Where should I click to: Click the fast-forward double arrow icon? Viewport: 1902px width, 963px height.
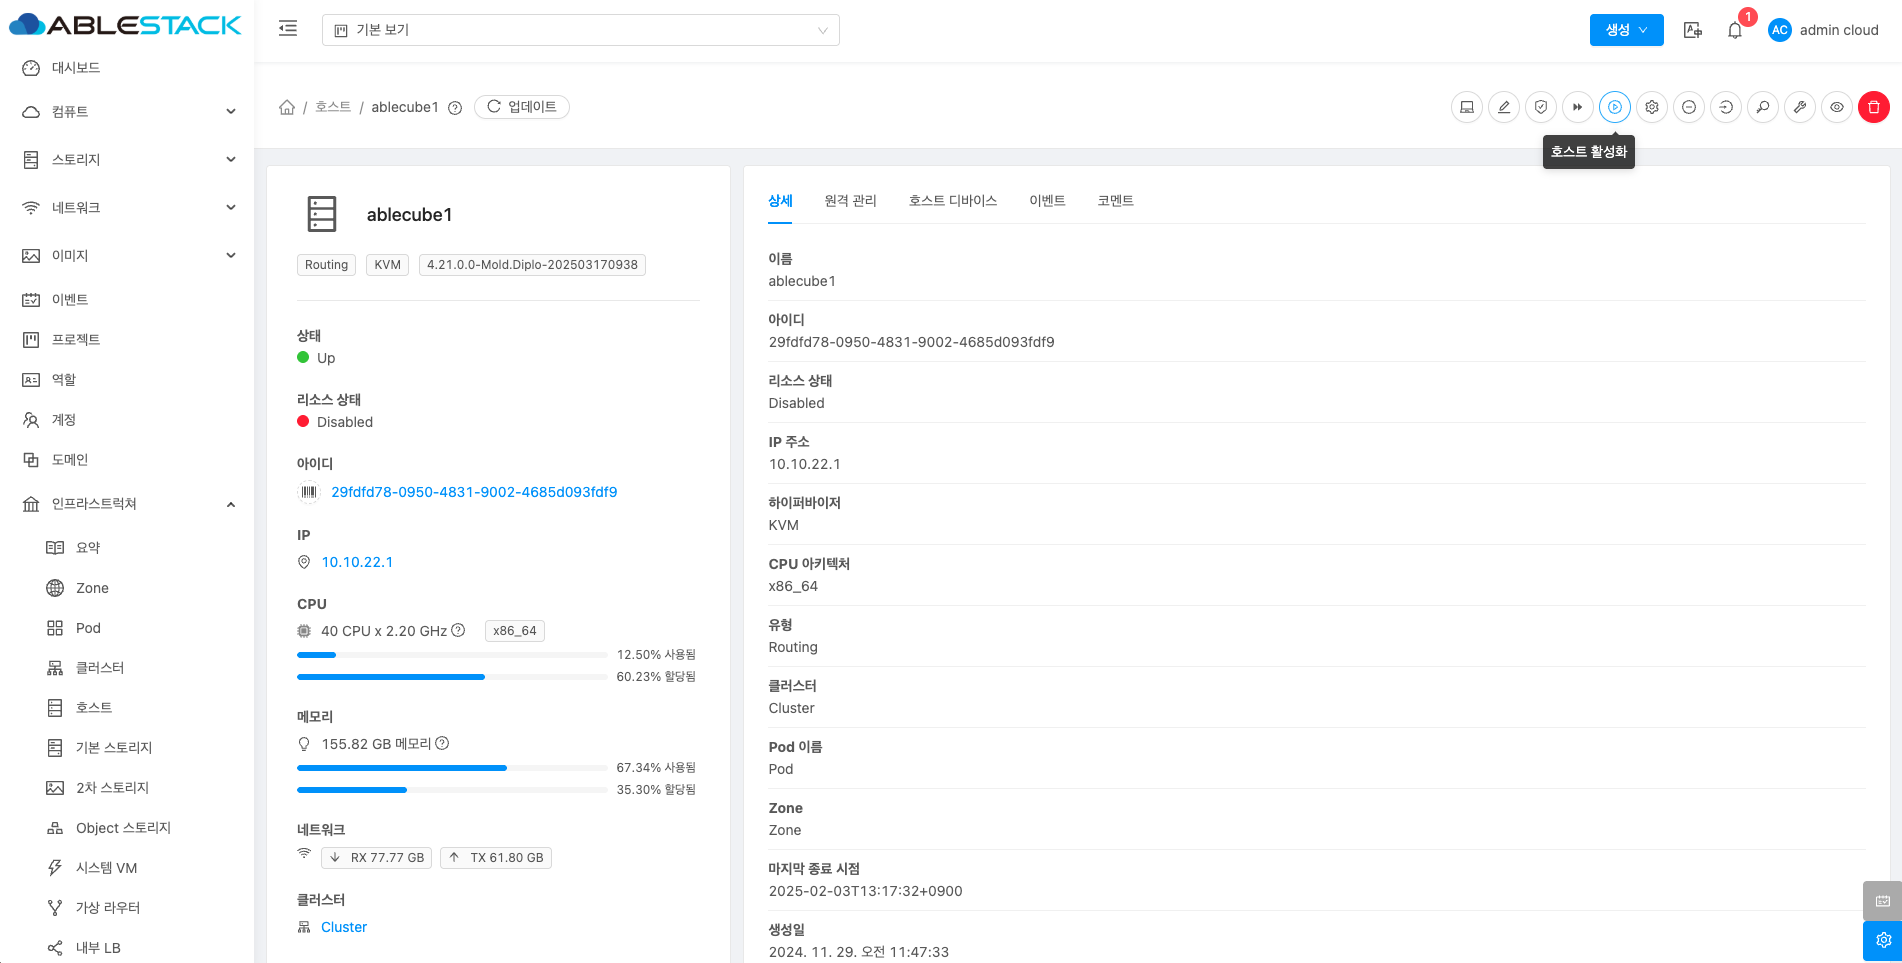tap(1577, 107)
